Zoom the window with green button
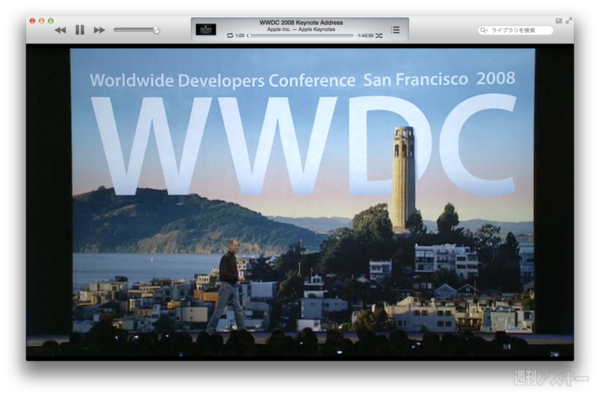This screenshot has height=397, width=600. 51,21
